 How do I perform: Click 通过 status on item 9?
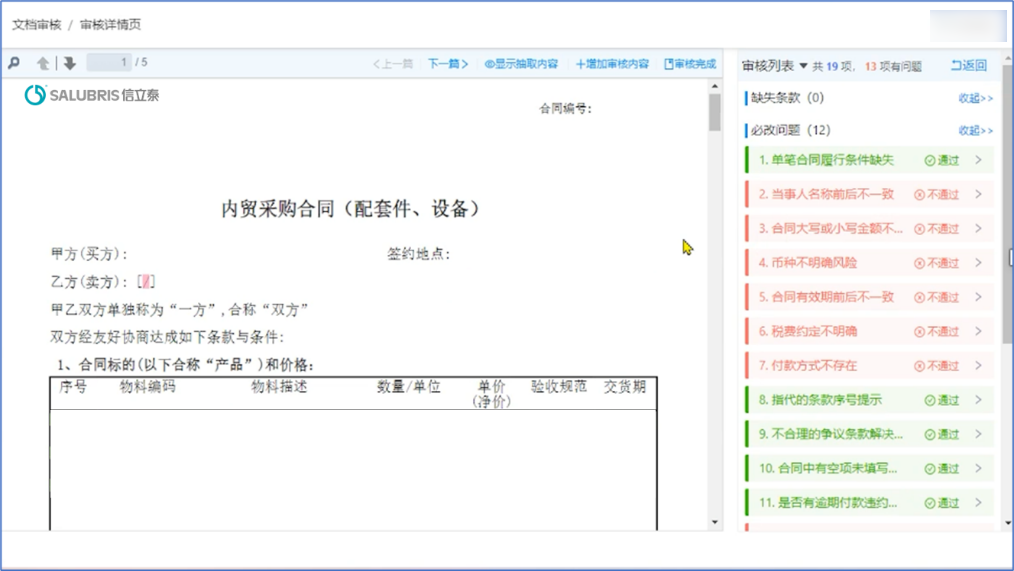[x=942, y=435]
